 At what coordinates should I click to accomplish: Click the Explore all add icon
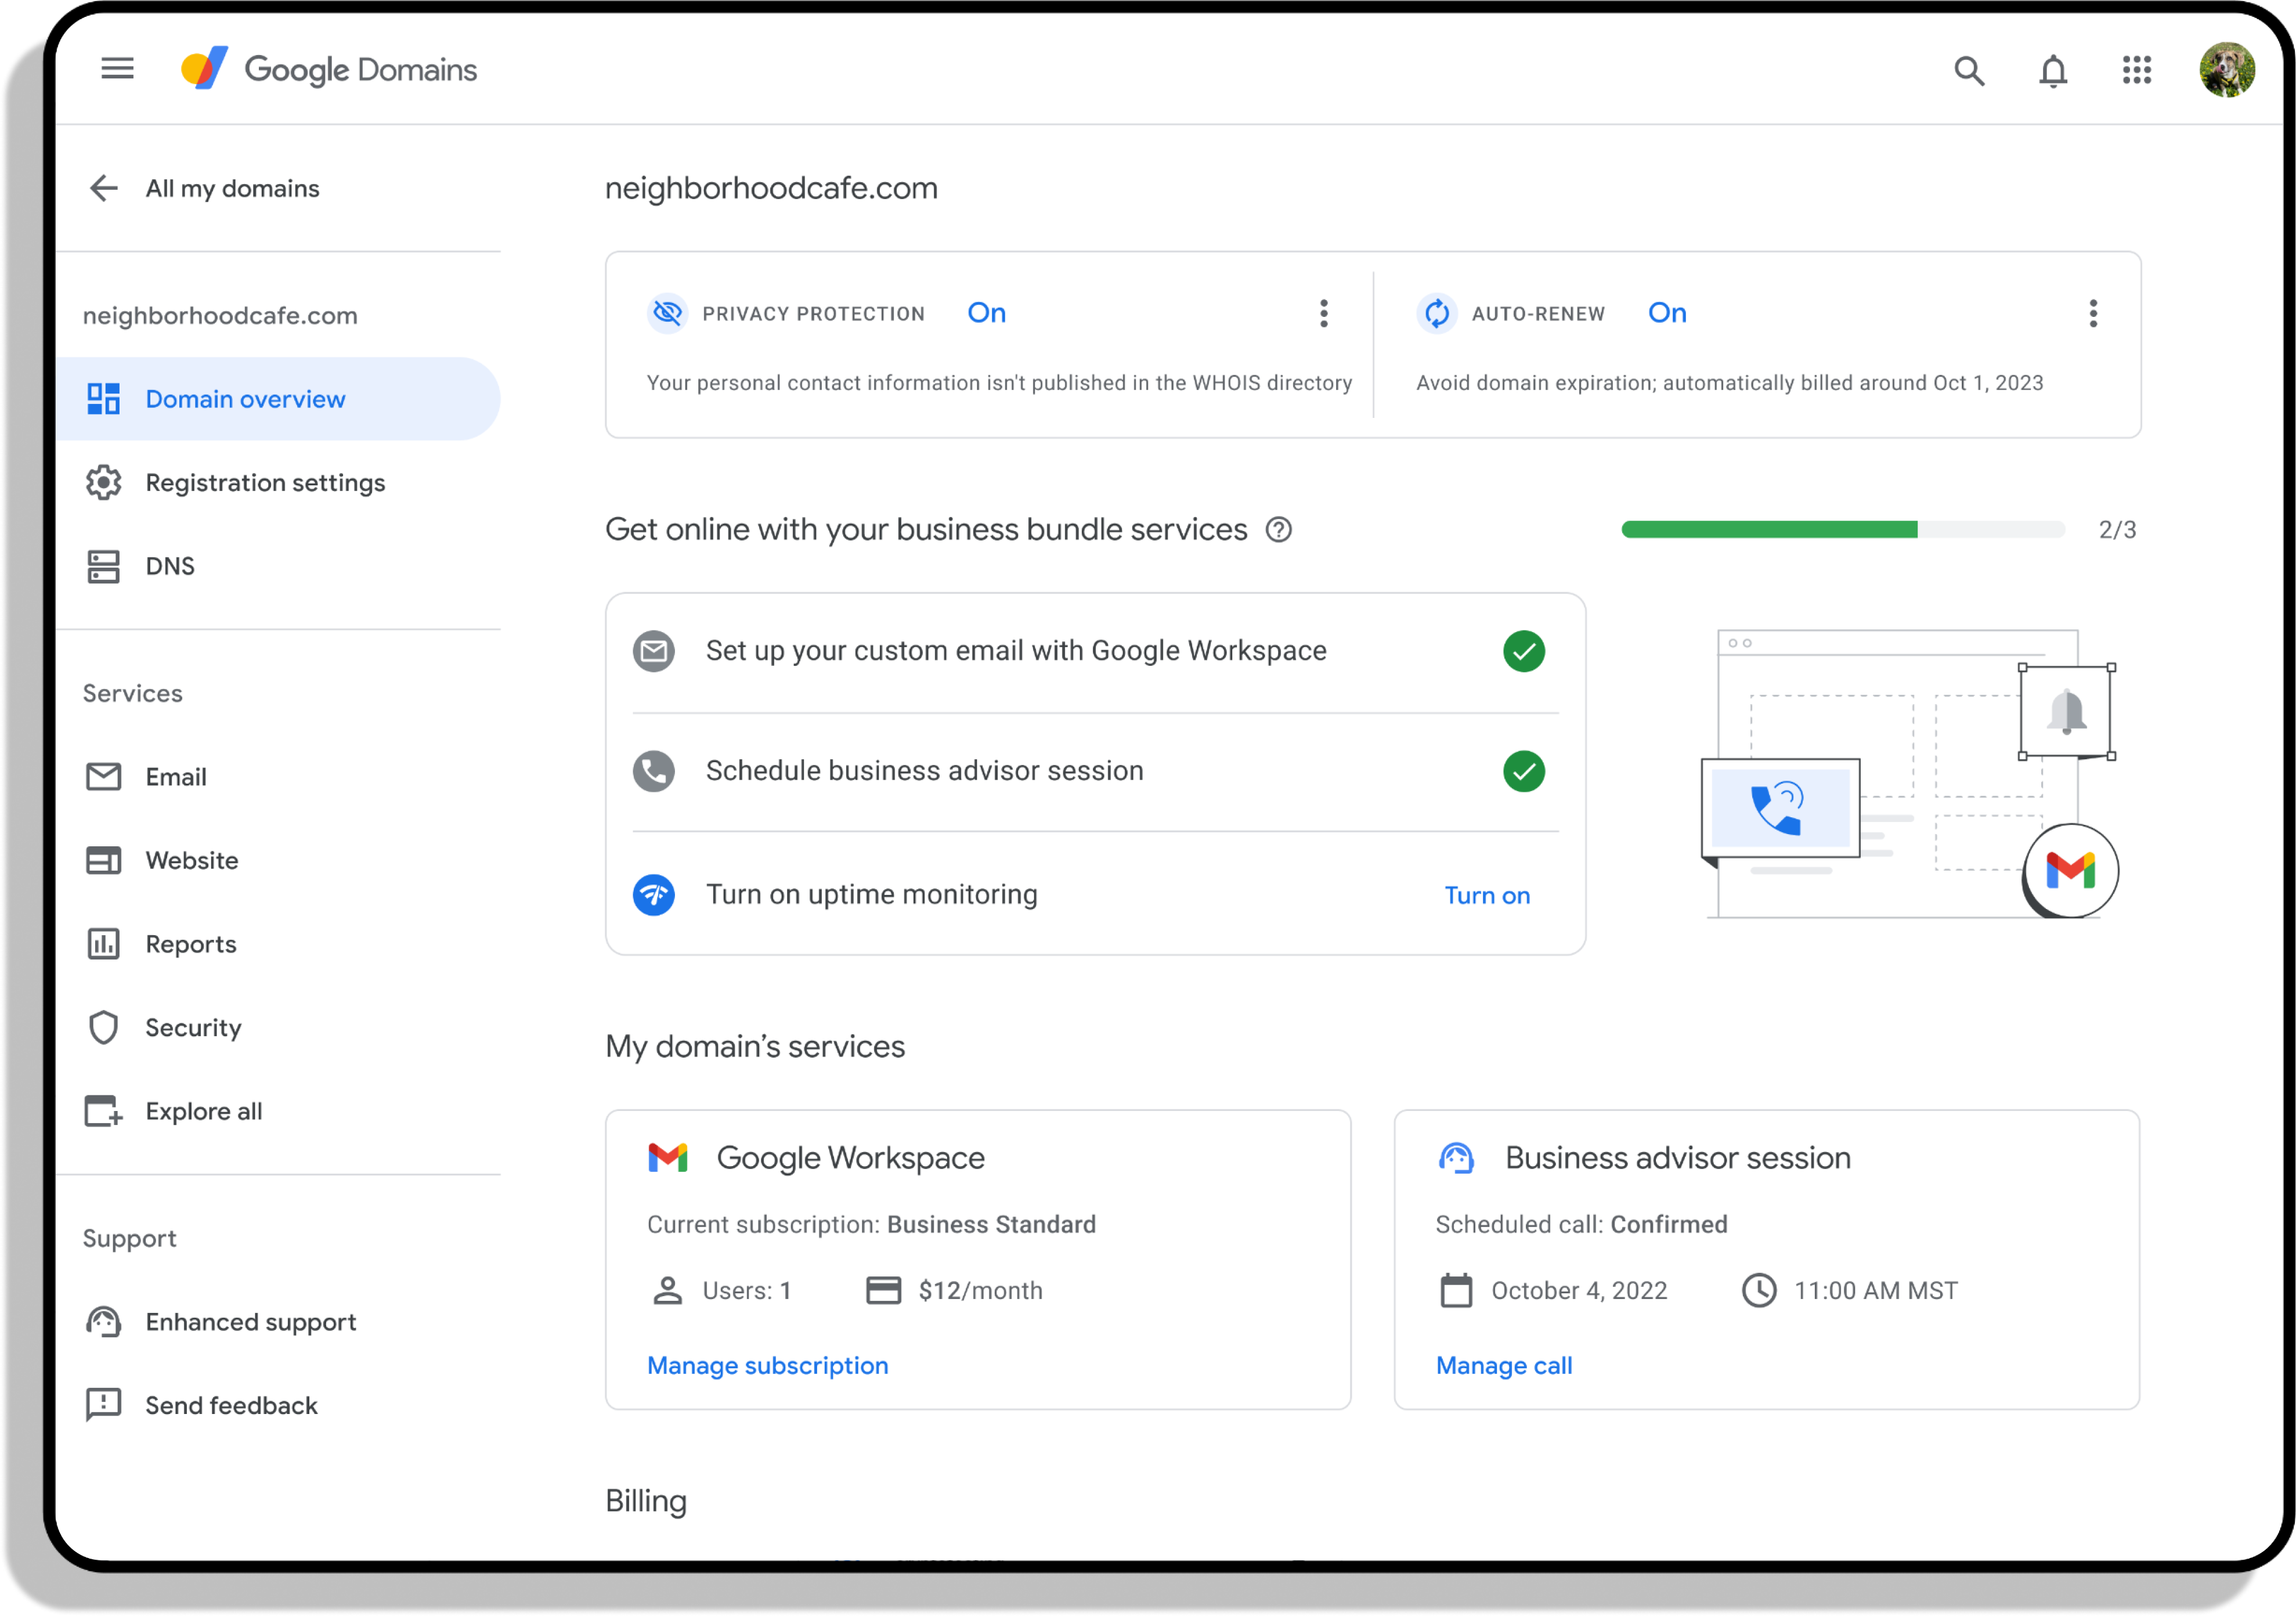pos(104,1111)
